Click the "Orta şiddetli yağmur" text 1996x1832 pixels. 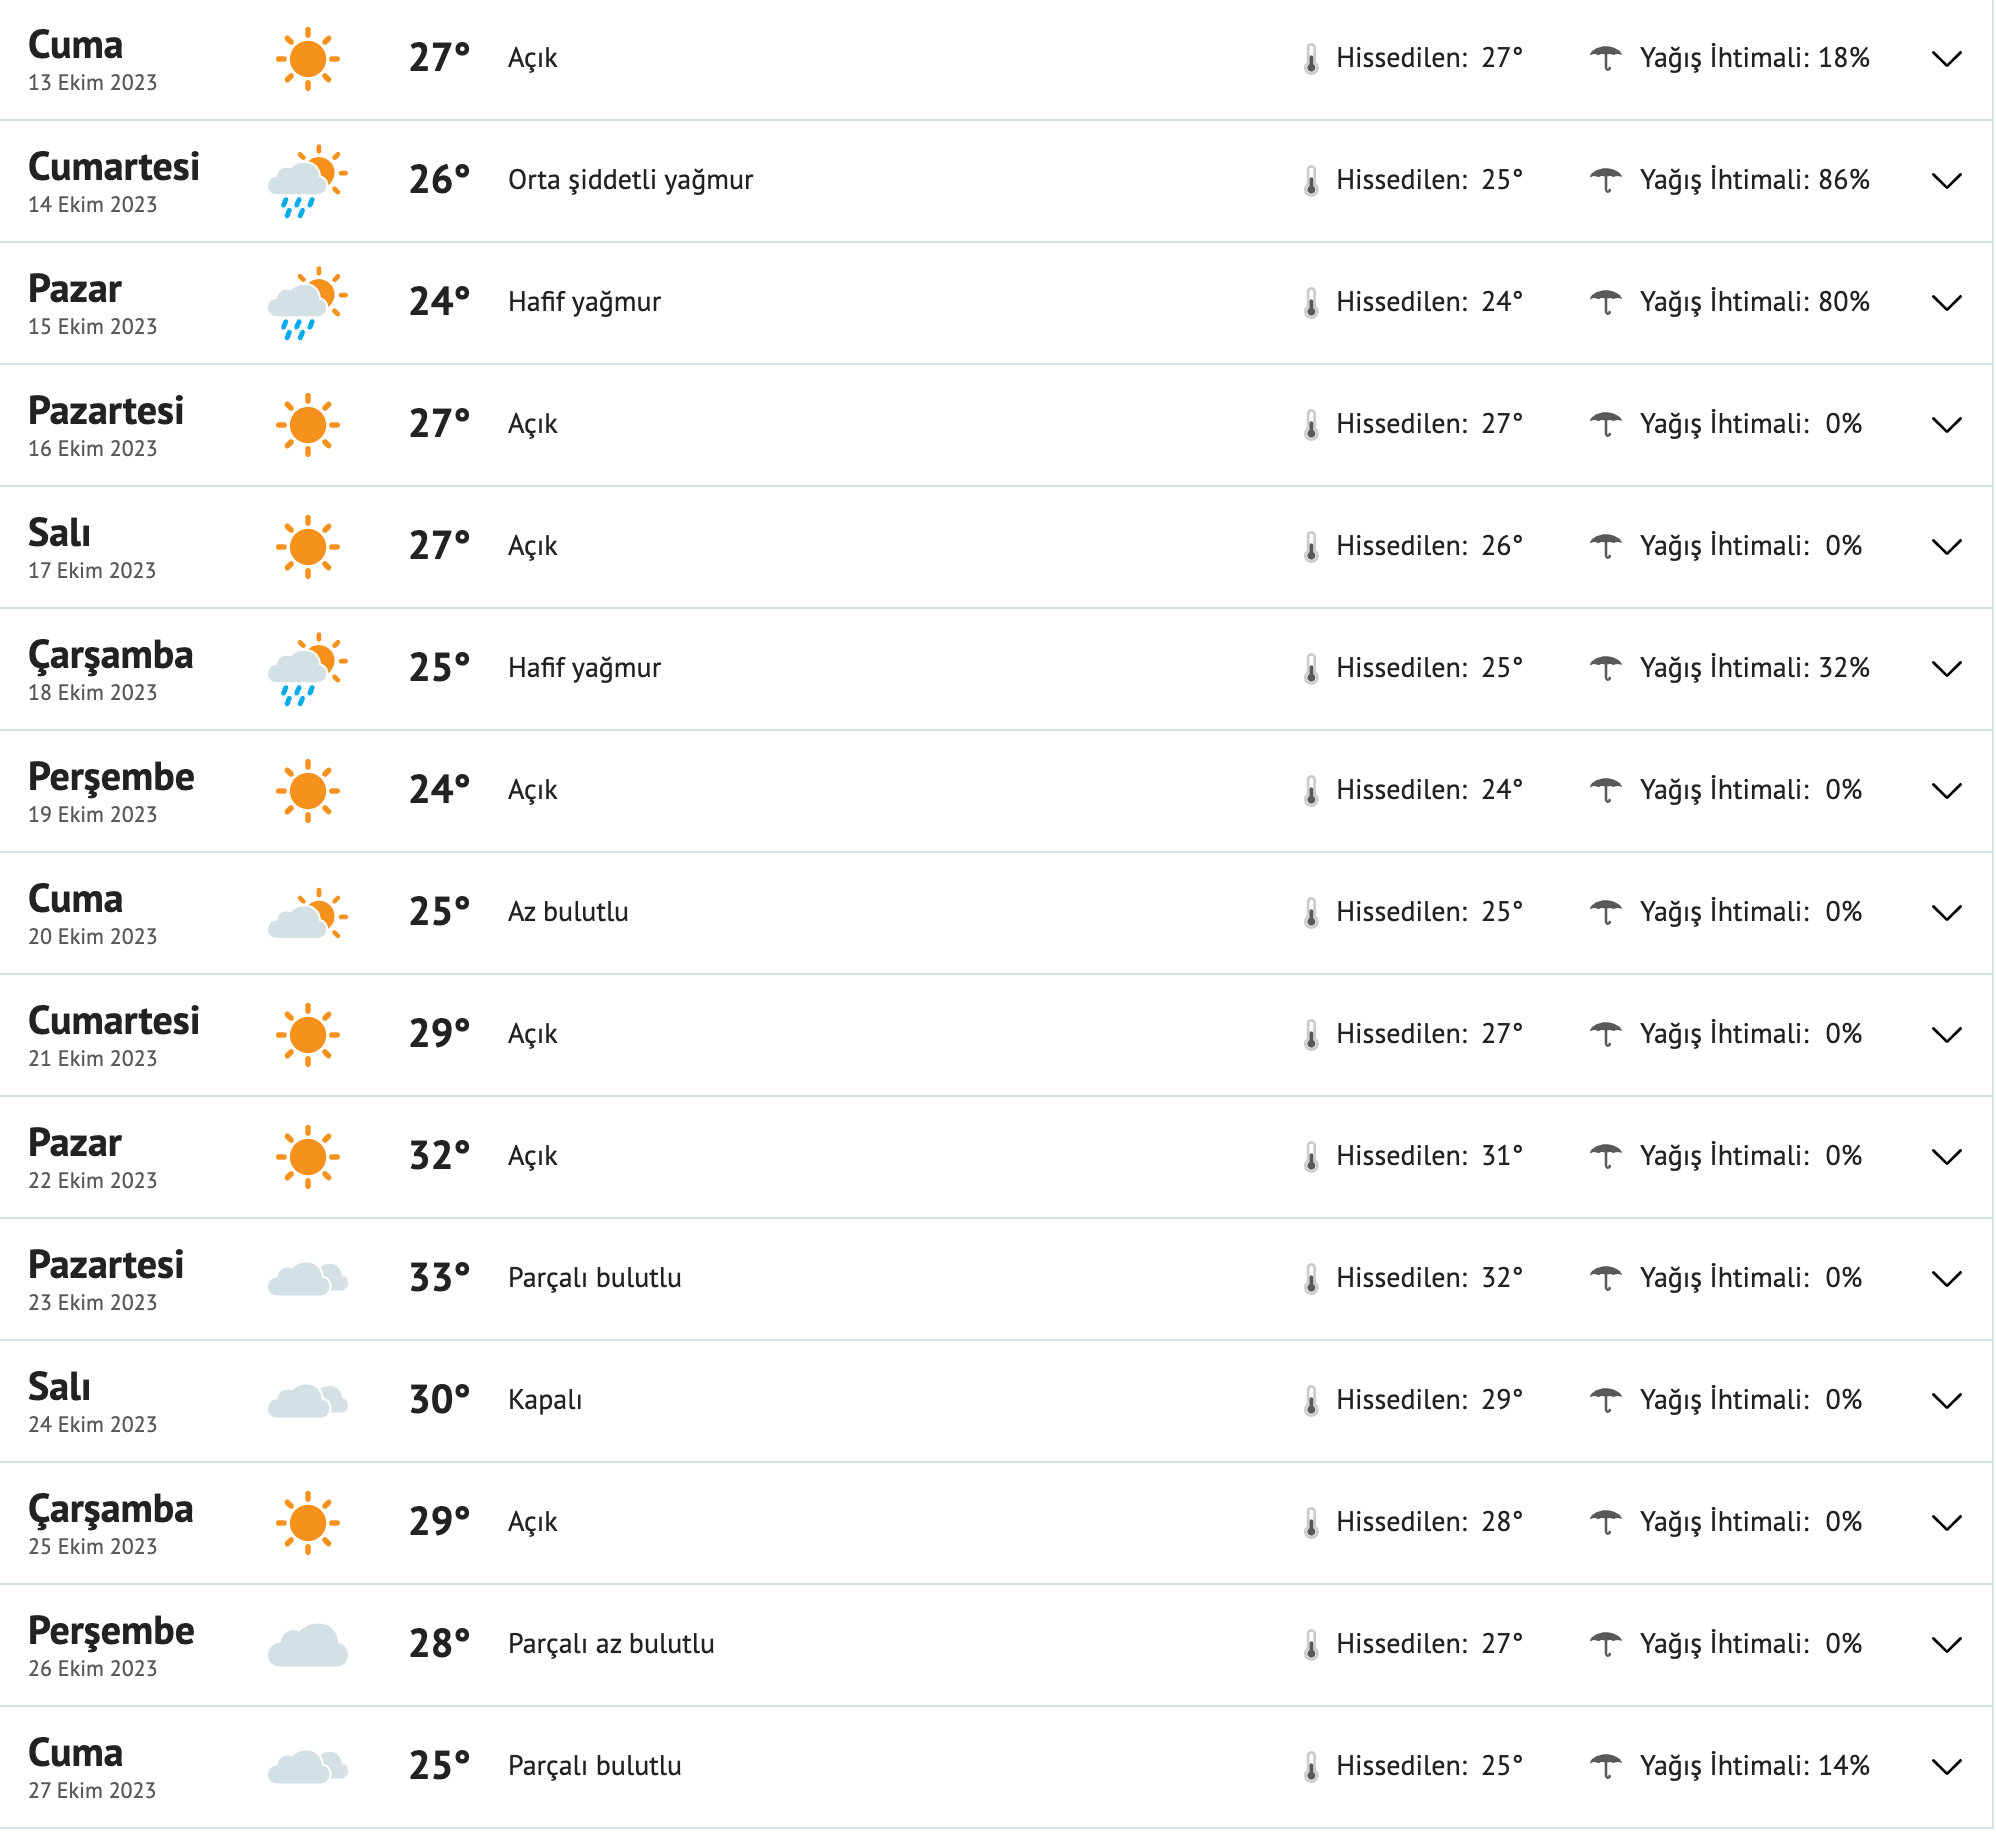coord(630,180)
